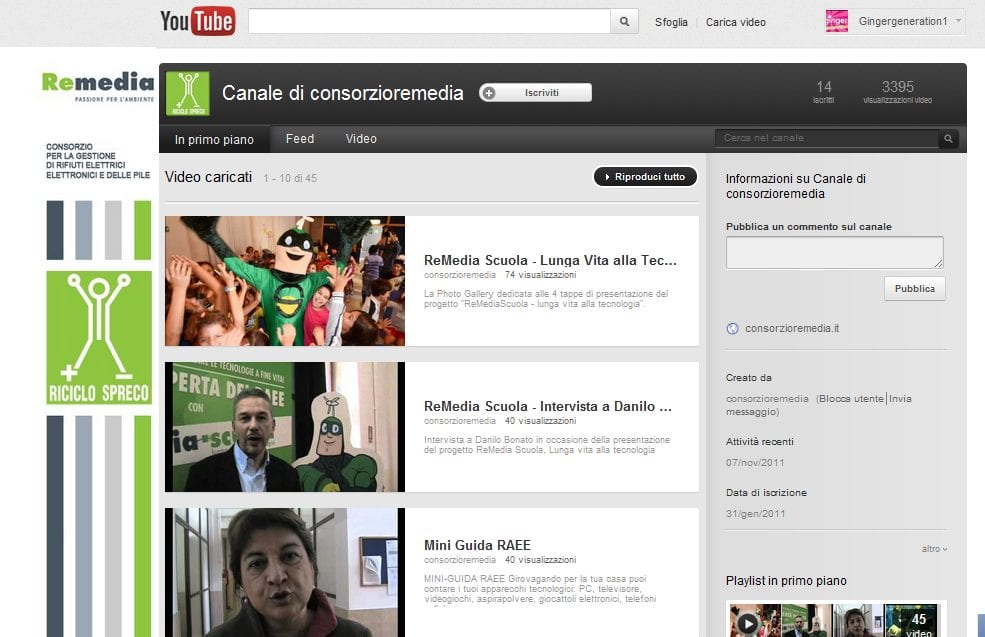Click the magnifier search button in YouTube header
Image resolution: width=985 pixels, height=637 pixels.
[624, 21]
